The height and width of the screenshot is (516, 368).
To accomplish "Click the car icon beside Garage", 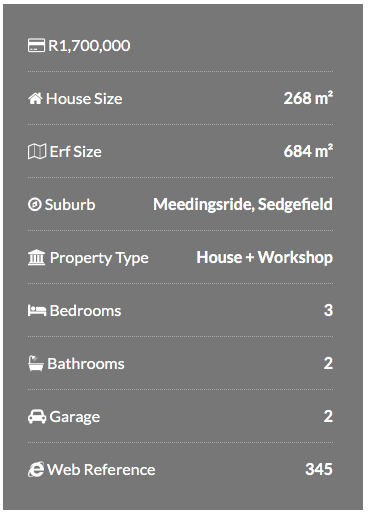I will pos(37,417).
